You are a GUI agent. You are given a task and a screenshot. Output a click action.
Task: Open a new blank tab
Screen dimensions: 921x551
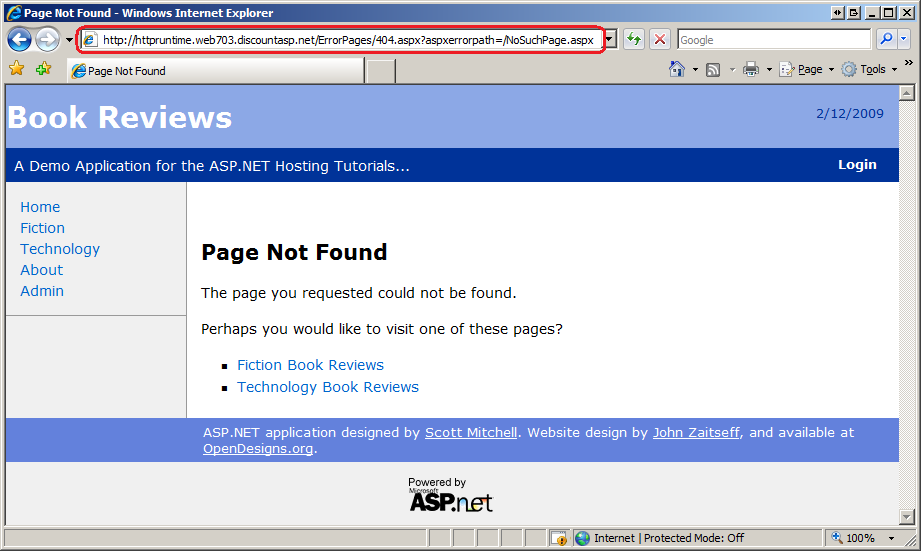point(380,71)
